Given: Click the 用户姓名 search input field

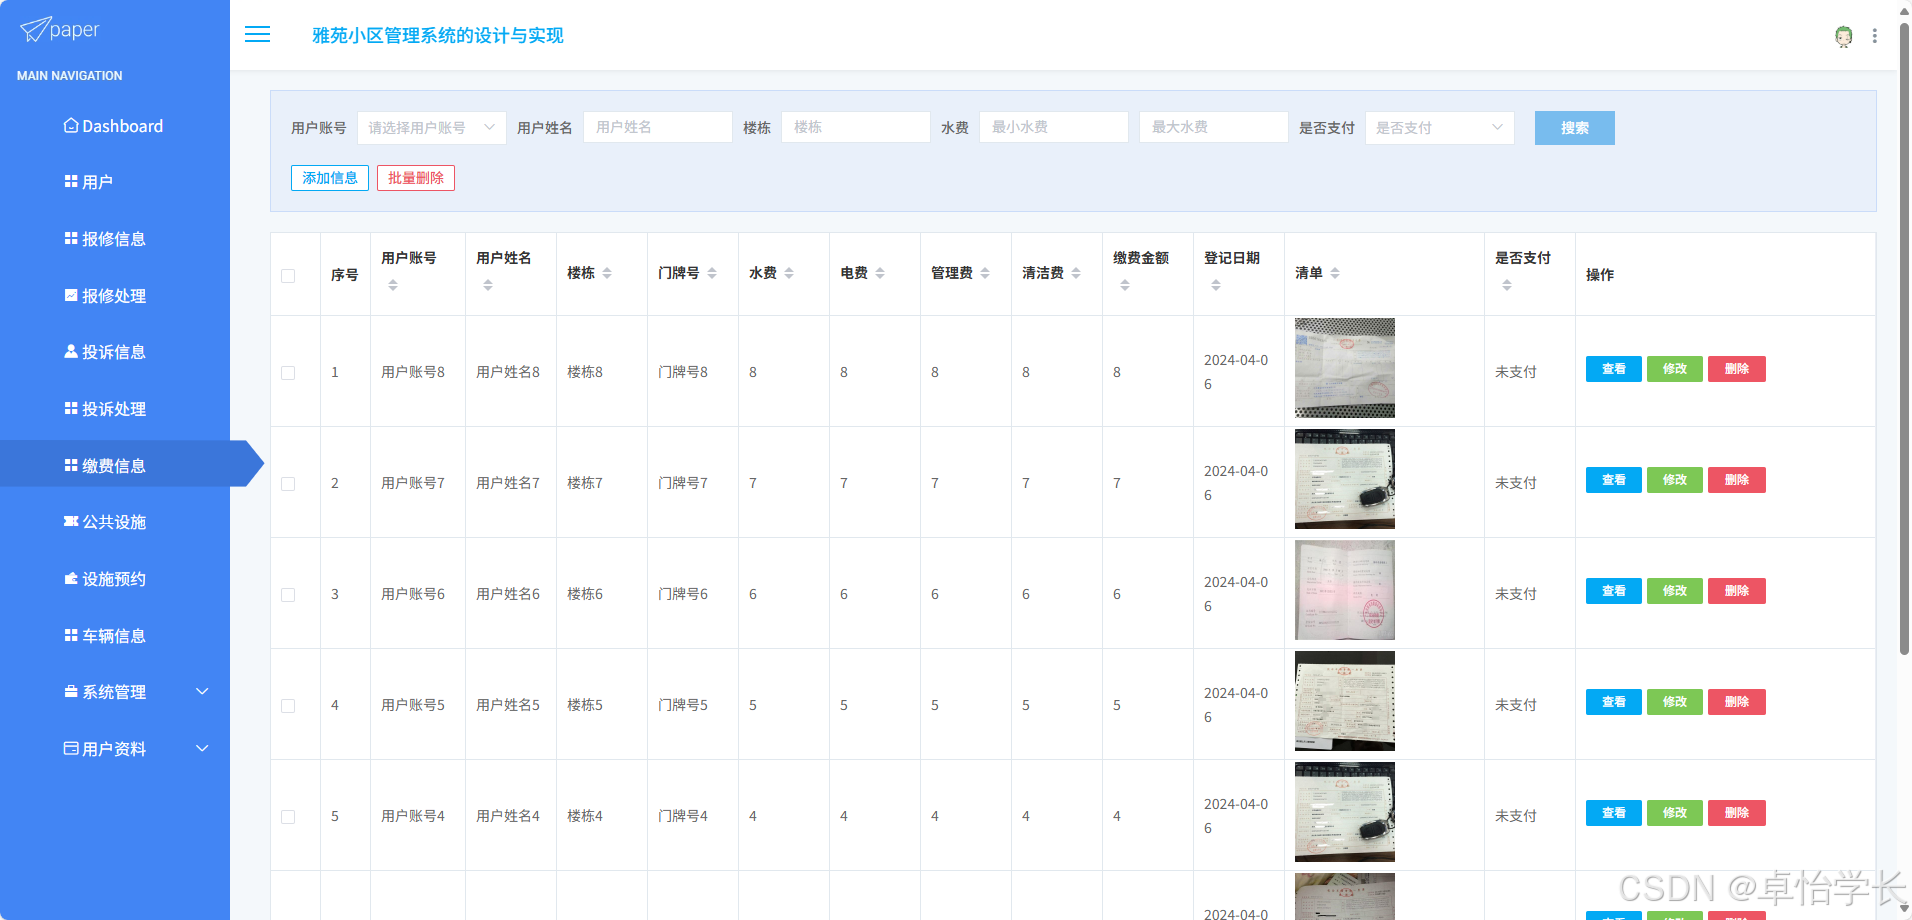Looking at the screenshot, I should tap(658, 127).
